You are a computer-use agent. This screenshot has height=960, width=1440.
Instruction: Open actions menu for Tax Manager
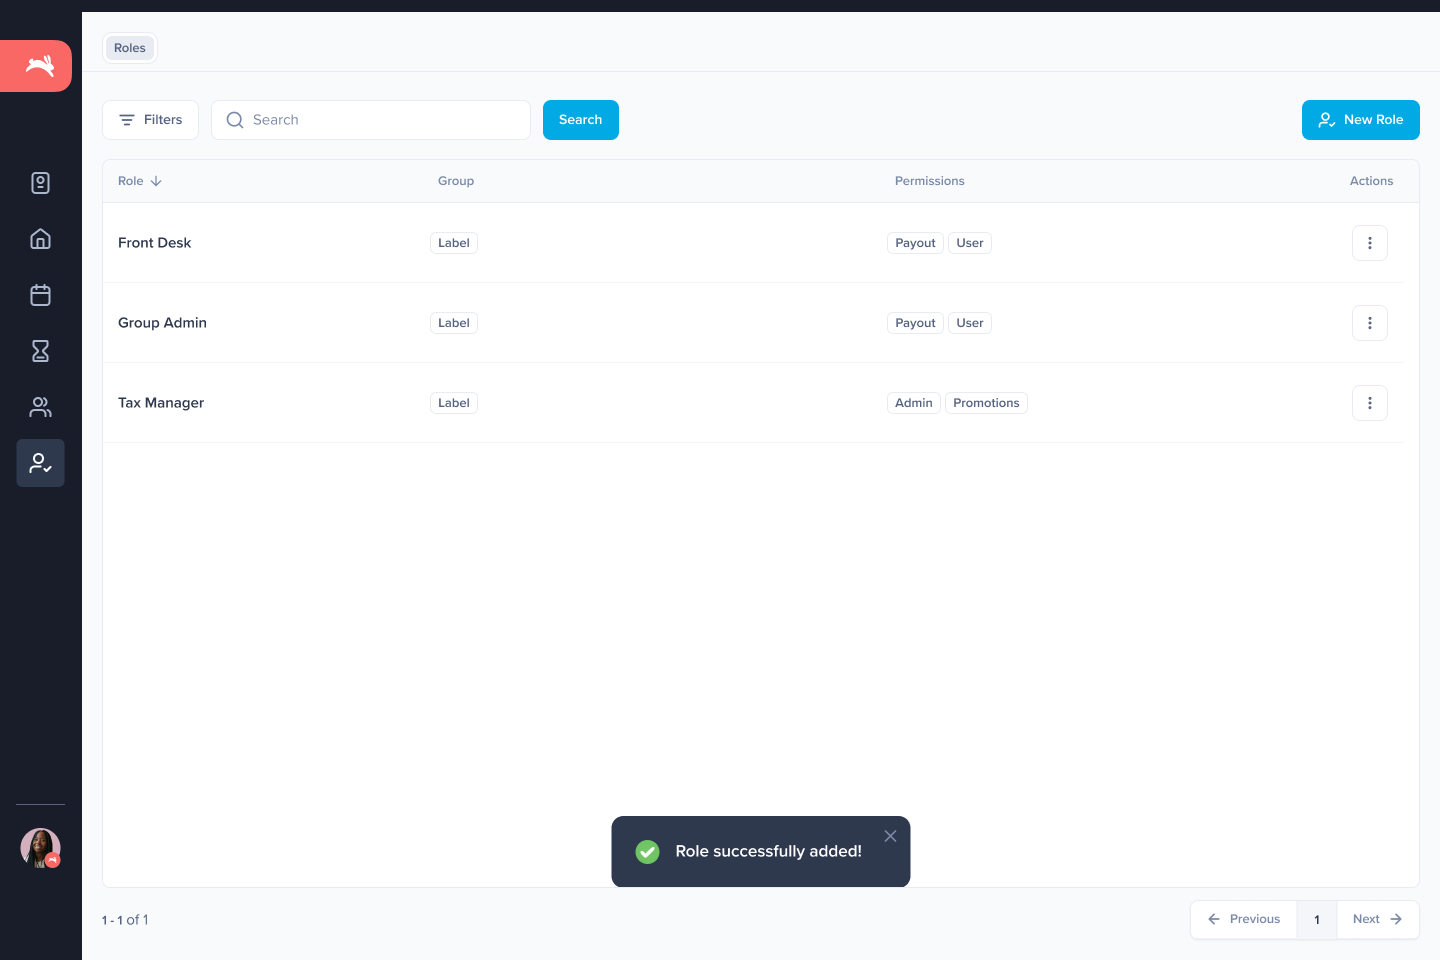coord(1370,403)
